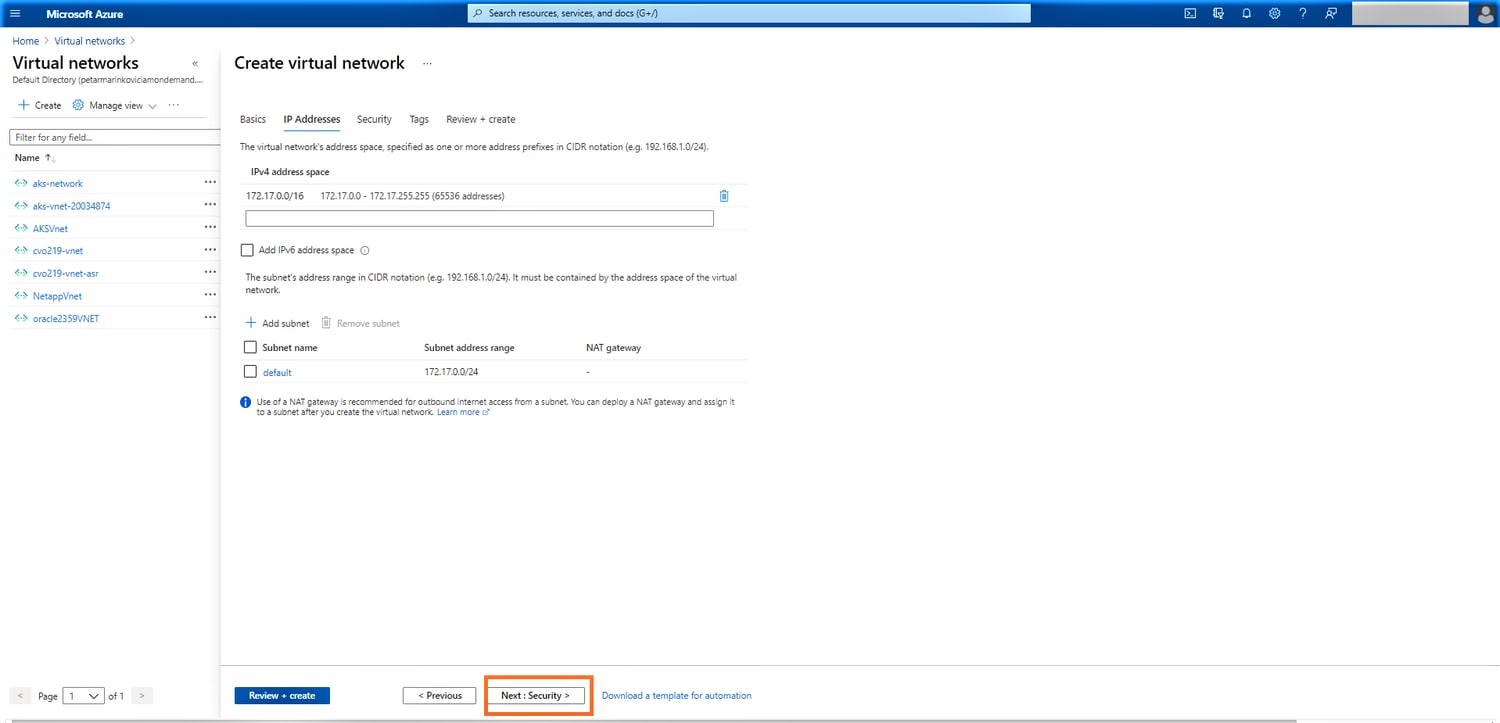The height and width of the screenshot is (723, 1500).
Task: Check the default subnet checkbox
Action: [250, 372]
